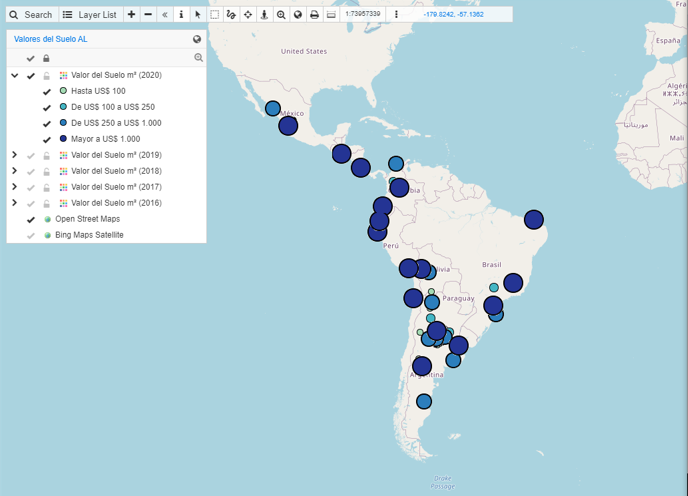Open the Layer List panel
Image resolution: width=688 pixels, height=496 pixels.
click(x=89, y=15)
